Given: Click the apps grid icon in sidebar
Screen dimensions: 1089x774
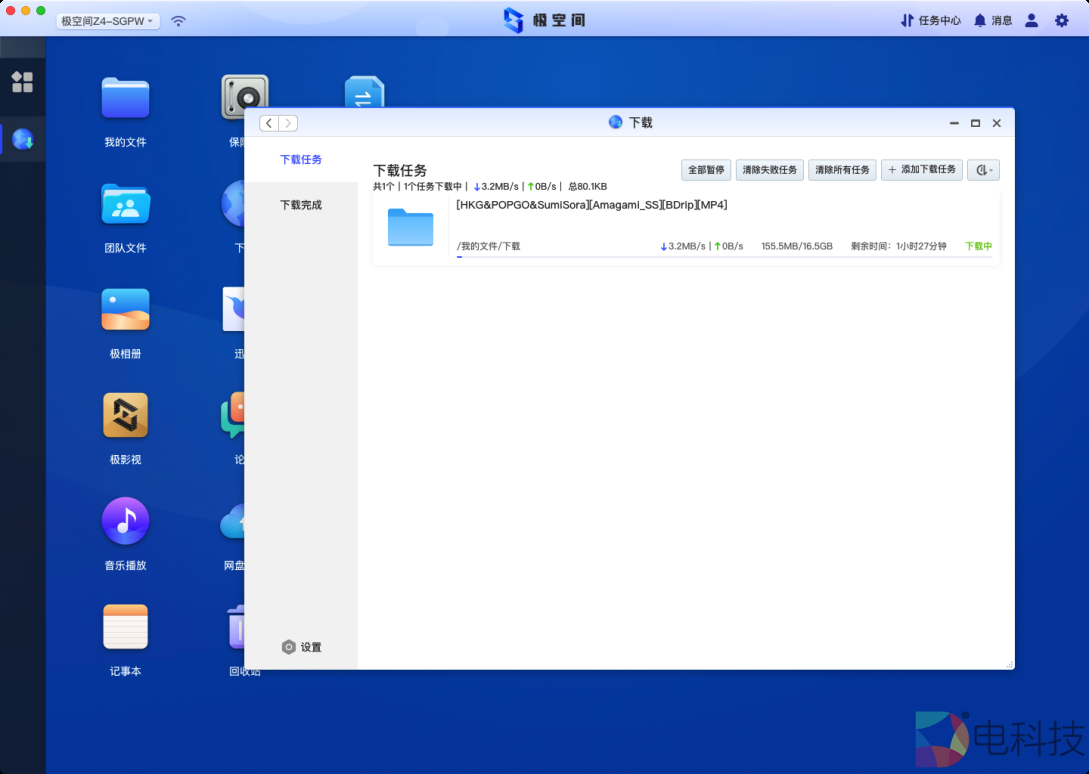Looking at the screenshot, I should pyautogui.click(x=22, y=83).
